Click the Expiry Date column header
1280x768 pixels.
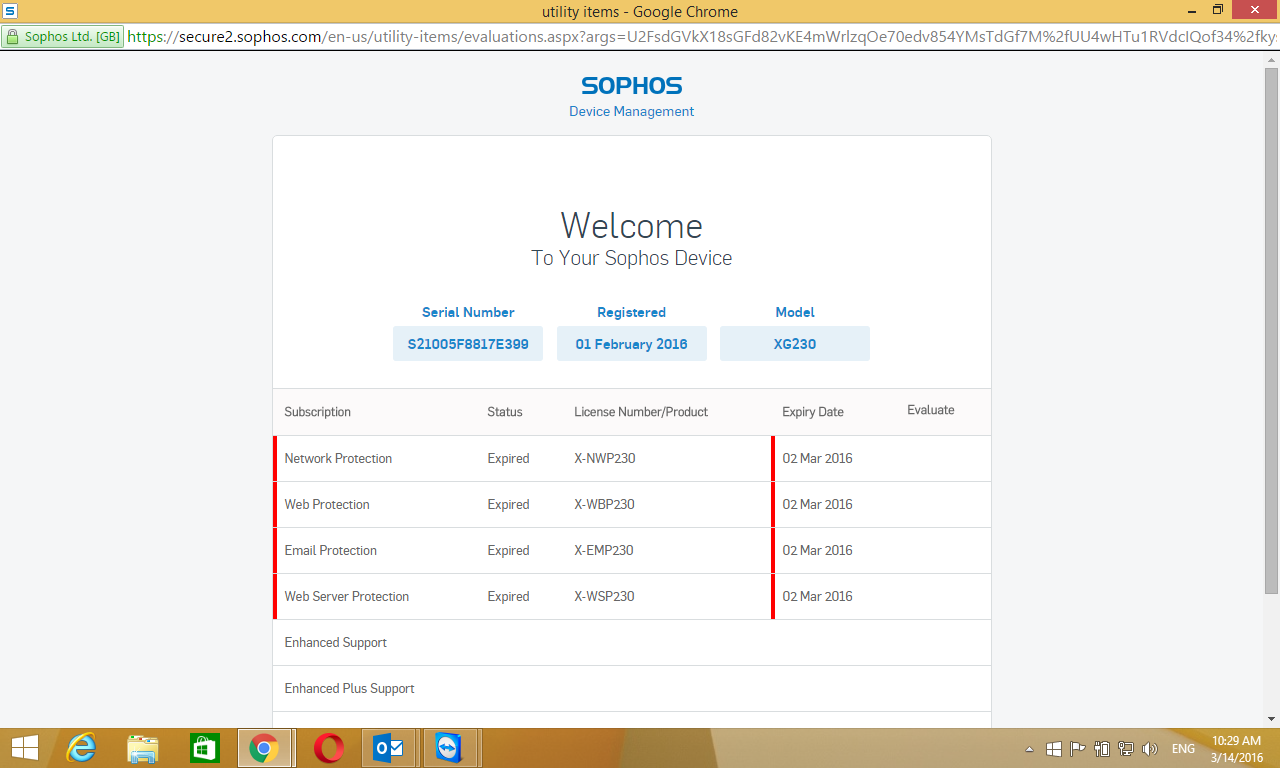pyautogui.click(x=813, y=412)
